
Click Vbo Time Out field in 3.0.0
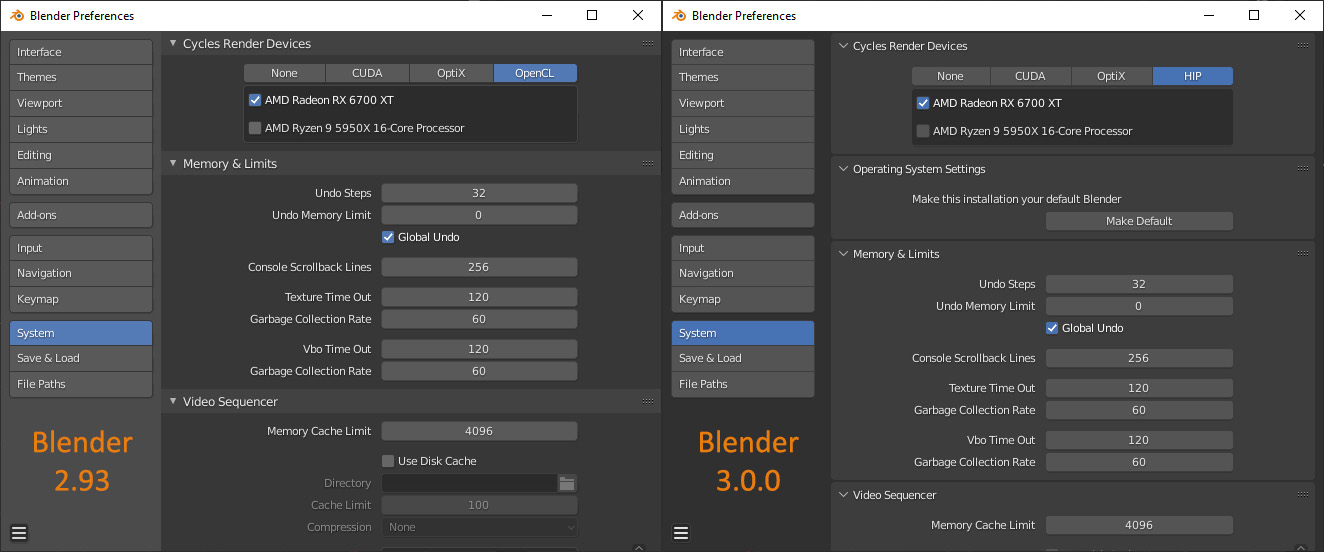pos(1139,440)
